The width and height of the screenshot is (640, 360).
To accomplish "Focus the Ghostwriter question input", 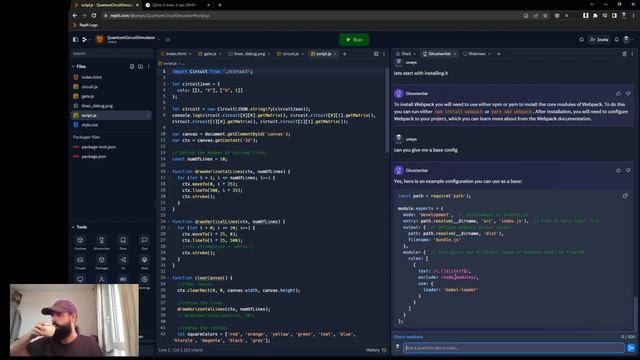I will 514,348.
